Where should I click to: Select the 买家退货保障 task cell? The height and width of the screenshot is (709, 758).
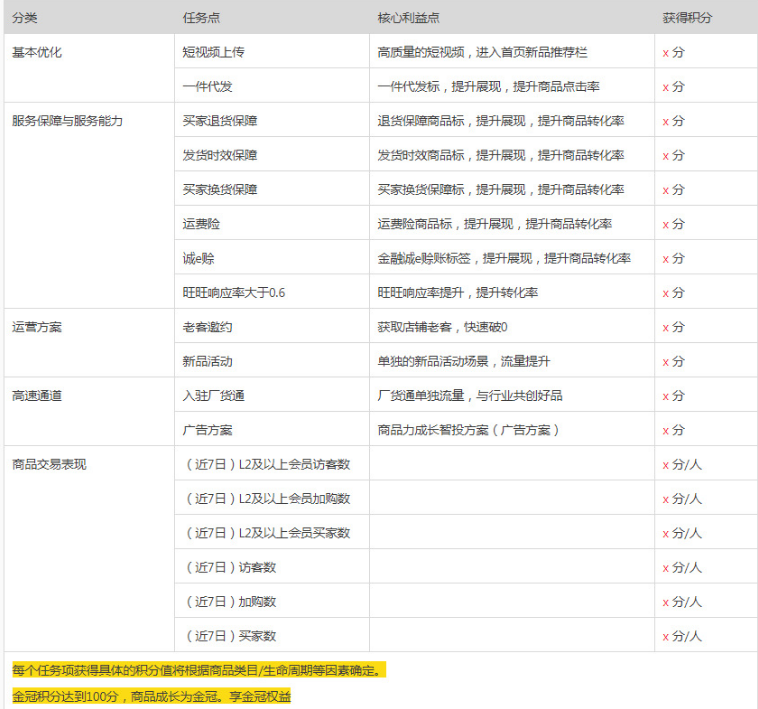[x=219, y=121]
